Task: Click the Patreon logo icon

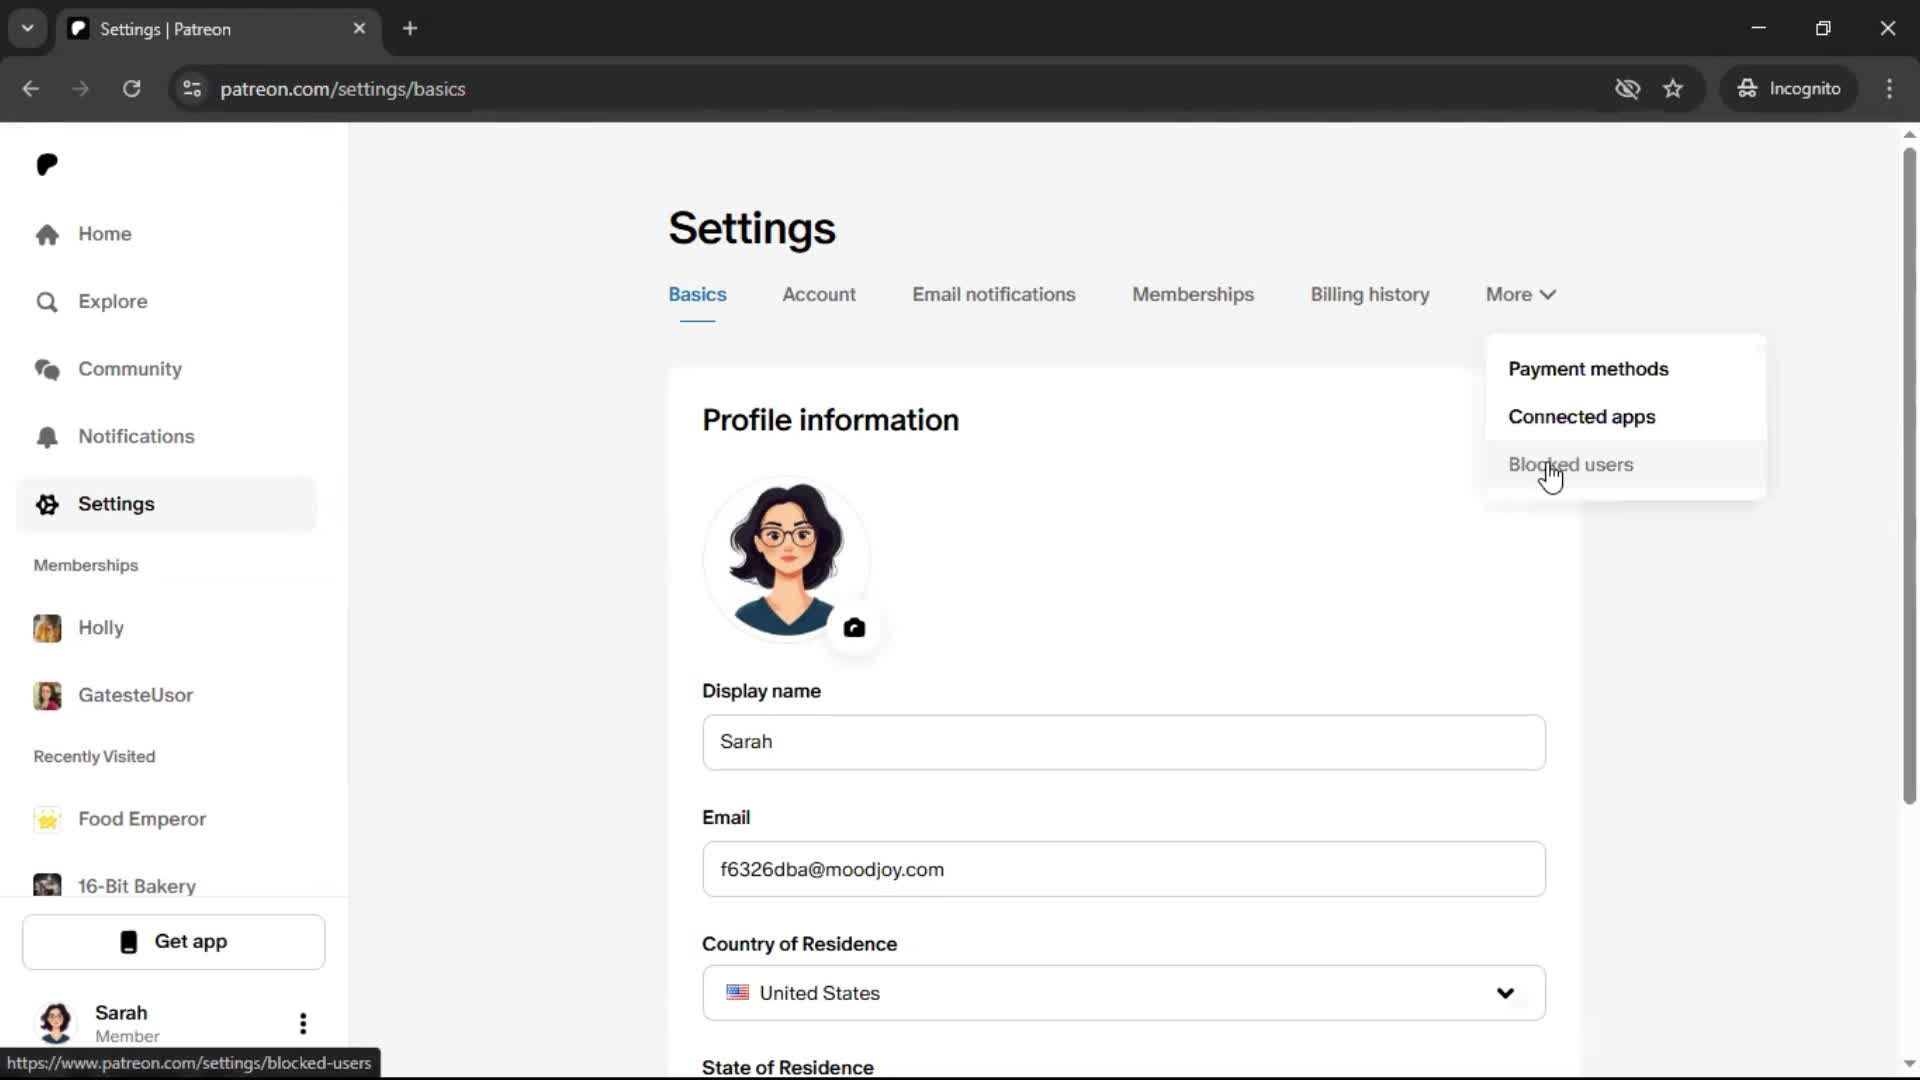Action: (x=47, y=164)
